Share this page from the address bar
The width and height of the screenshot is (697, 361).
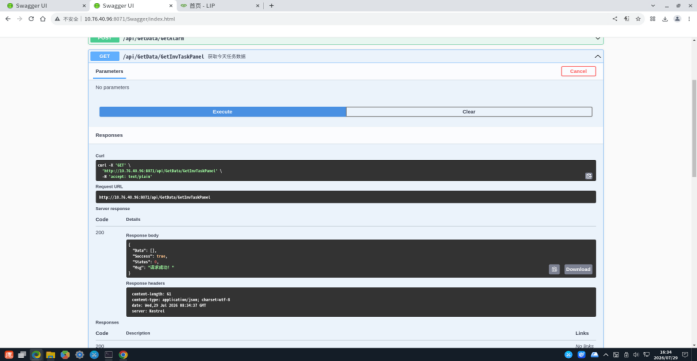pyautogui.click(x=615, y=19)
